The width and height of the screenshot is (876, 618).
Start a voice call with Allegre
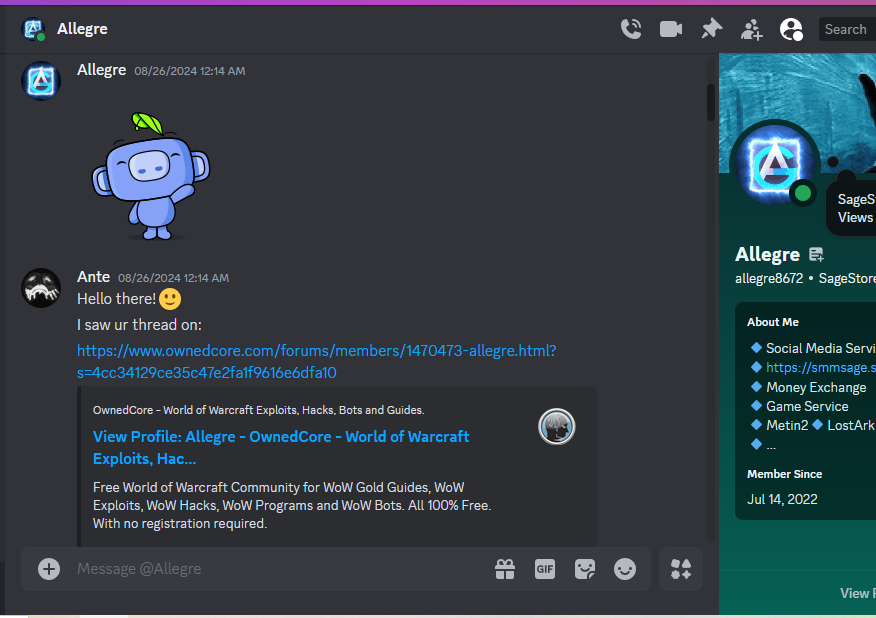631,29
